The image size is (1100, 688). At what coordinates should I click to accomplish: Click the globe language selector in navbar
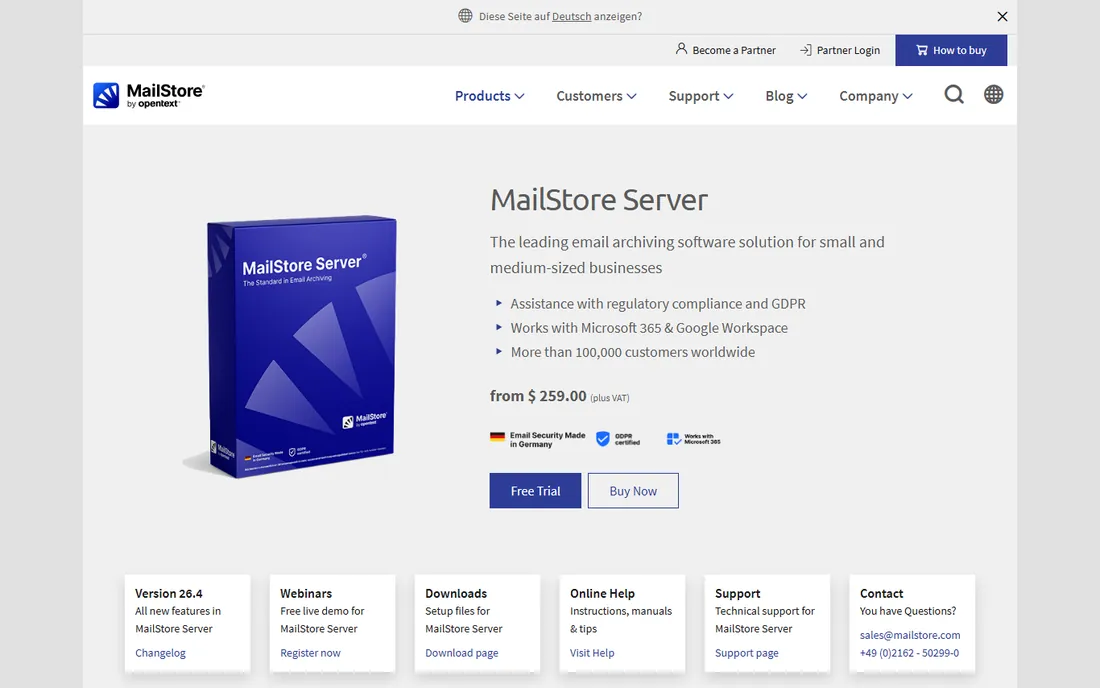[x=993, y=94]
